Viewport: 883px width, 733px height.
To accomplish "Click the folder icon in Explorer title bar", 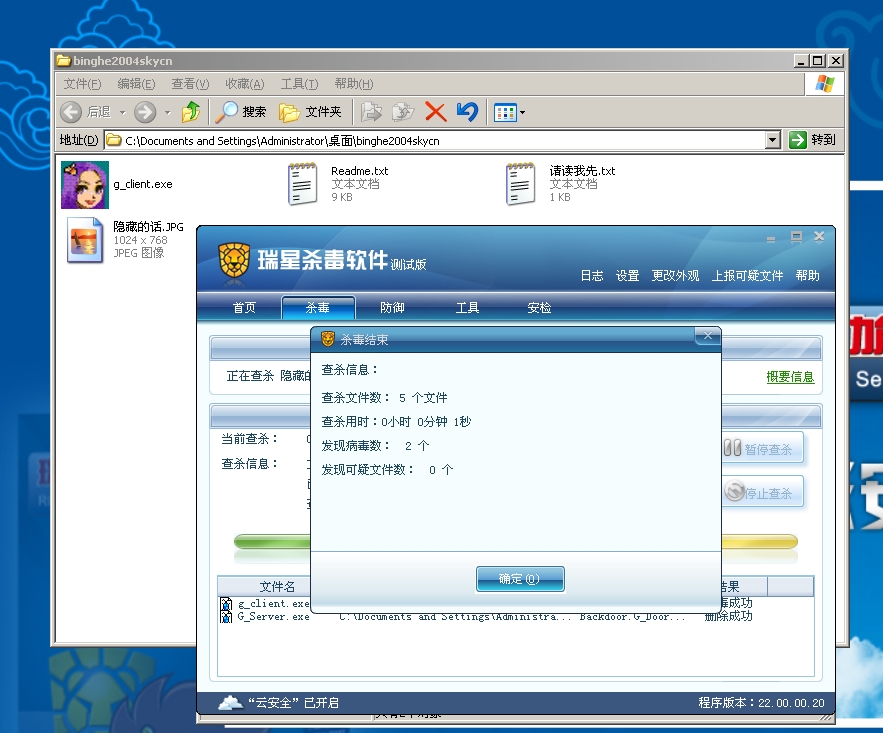I will 64,60.
